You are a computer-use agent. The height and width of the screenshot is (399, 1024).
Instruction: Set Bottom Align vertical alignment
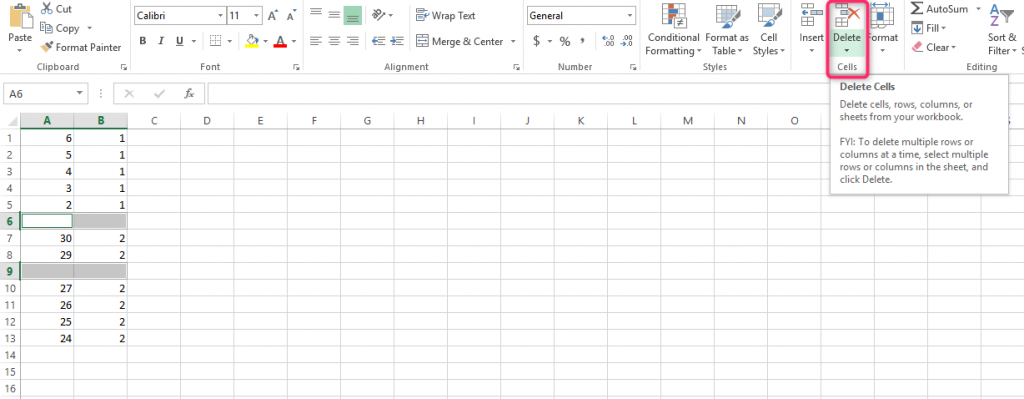click(x=353, y=15)
